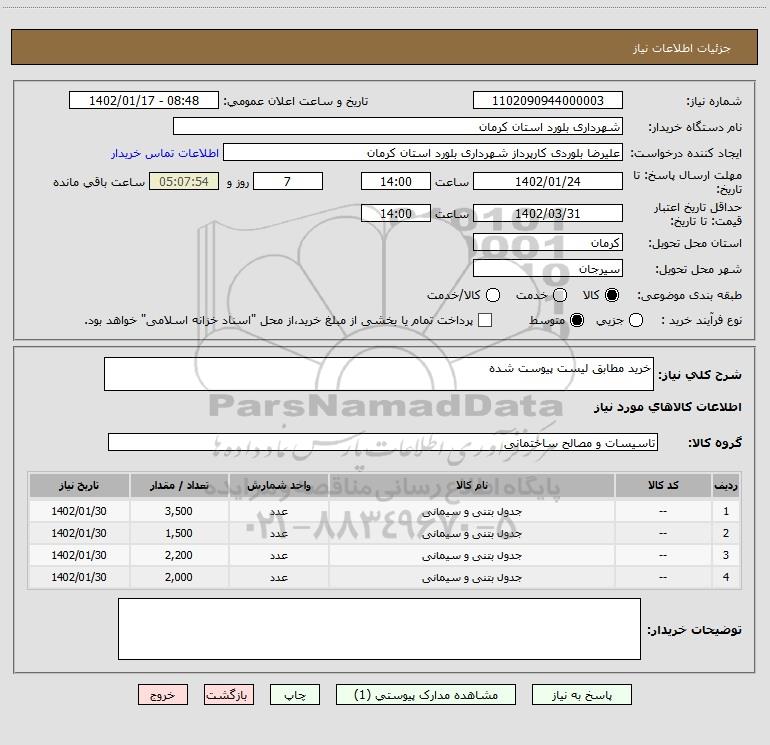Image resolution: width=770 pixels, height=745 pixels.
Task: Click the price validity date 1402/03/31
Action: [548, 213]
